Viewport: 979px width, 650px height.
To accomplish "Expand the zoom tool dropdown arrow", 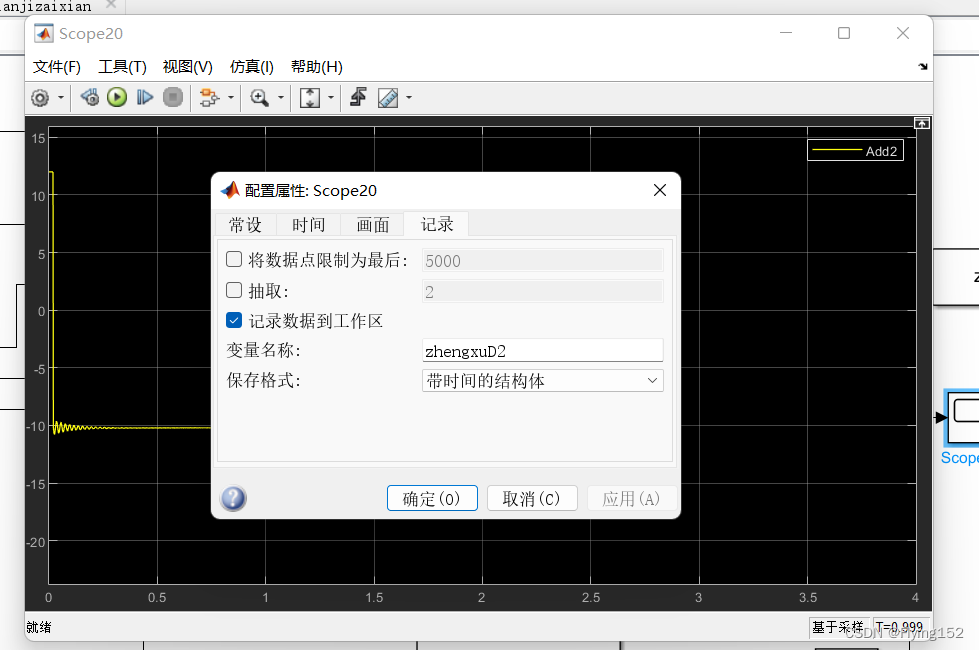I will [x=279, y=97].
